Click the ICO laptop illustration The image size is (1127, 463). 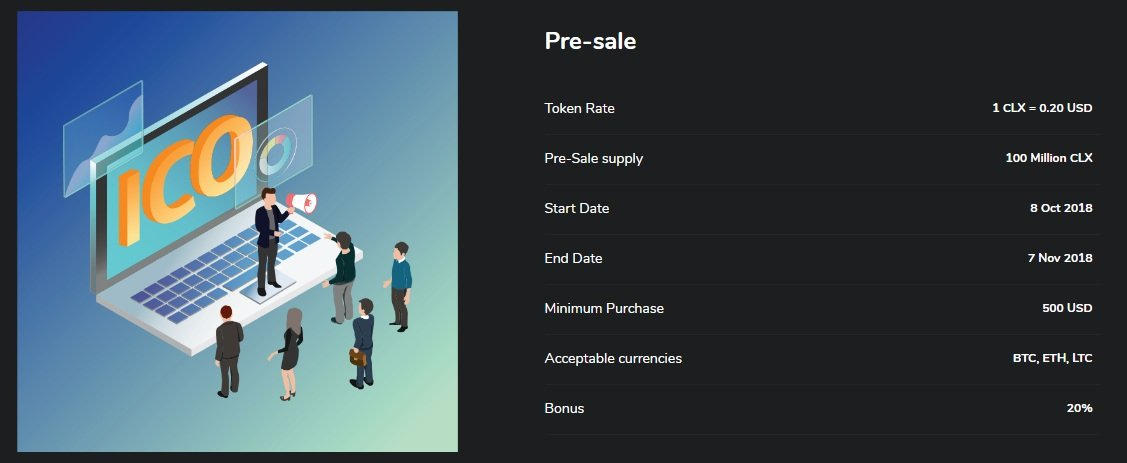coord(237,232)
